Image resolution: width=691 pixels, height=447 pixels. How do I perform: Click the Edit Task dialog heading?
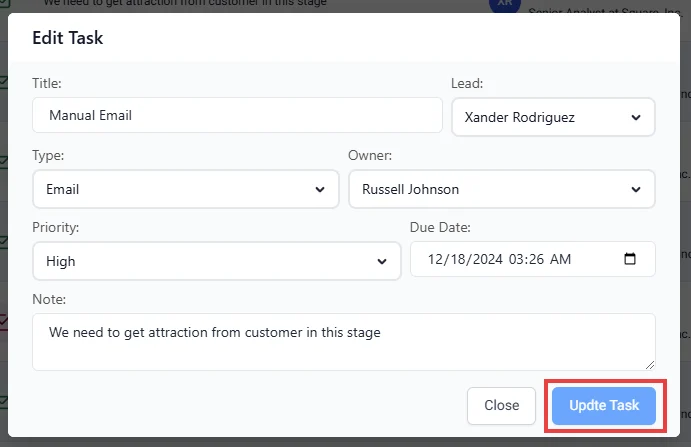(67, 38)
